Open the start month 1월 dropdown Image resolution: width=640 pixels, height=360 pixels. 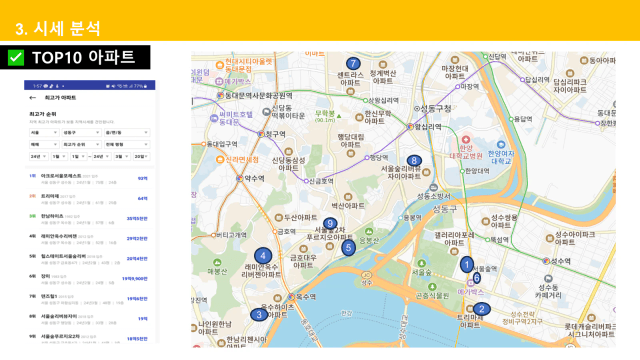point(59,156)
